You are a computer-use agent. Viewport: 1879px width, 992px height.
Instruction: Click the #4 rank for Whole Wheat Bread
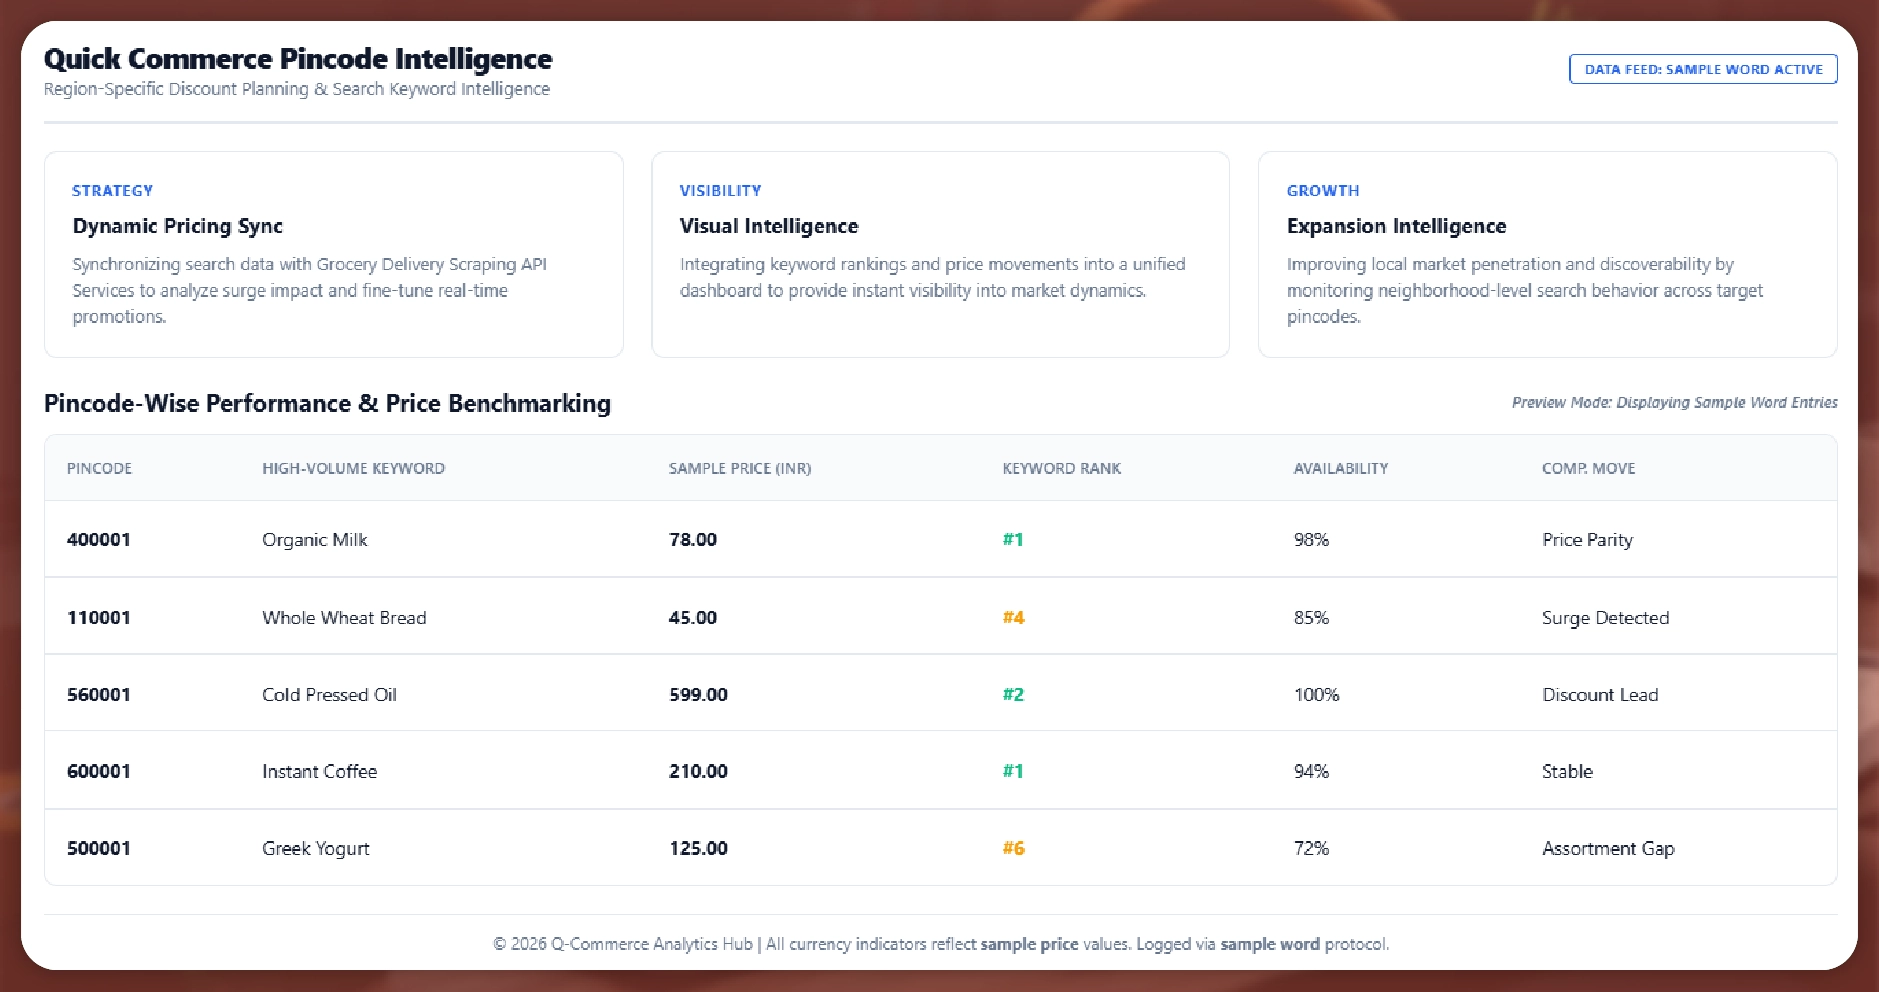pos(1013,618)
